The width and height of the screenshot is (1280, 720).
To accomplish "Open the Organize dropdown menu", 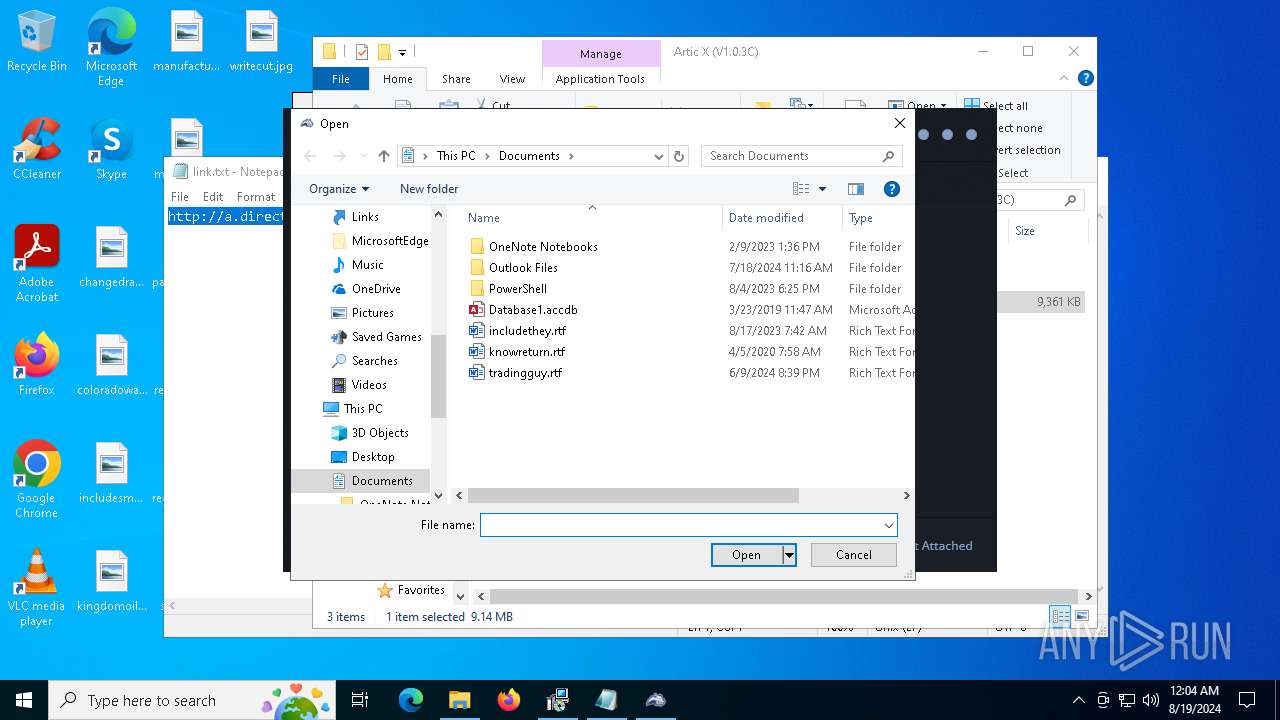I will 339,189.
